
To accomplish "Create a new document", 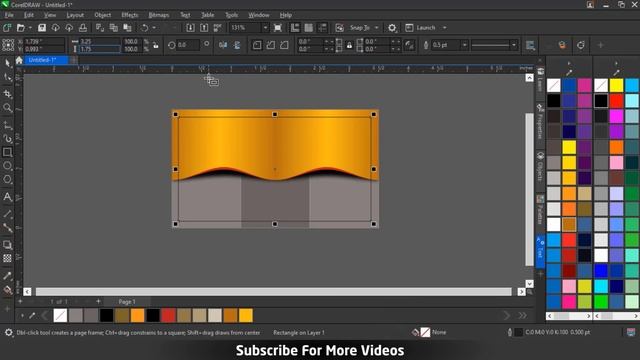I will click(x=7, y=28).
